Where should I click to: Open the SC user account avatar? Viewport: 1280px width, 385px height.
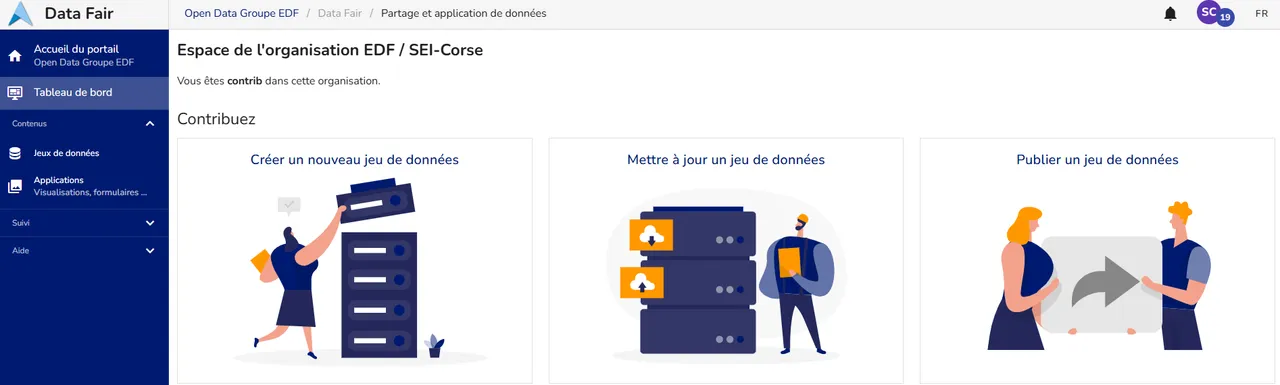click(x=1209, y=12)
